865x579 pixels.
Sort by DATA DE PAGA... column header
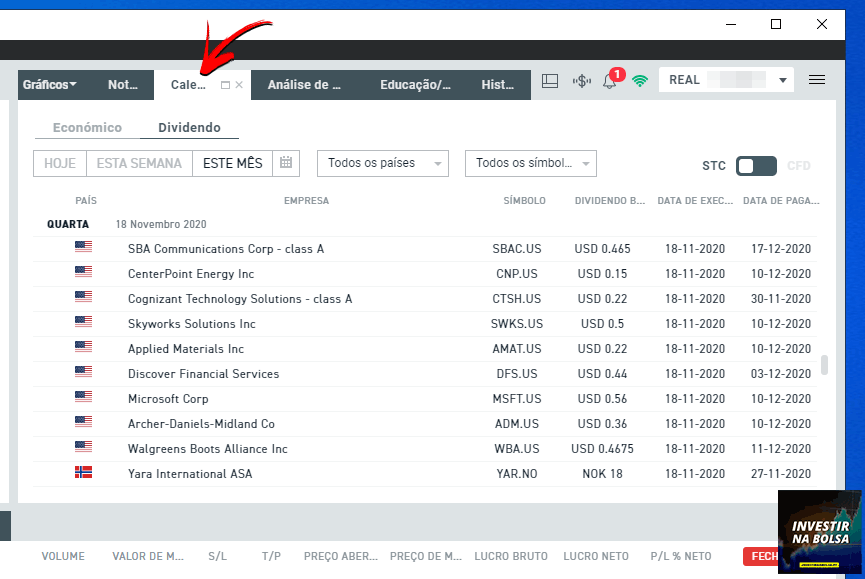(781, 201)
